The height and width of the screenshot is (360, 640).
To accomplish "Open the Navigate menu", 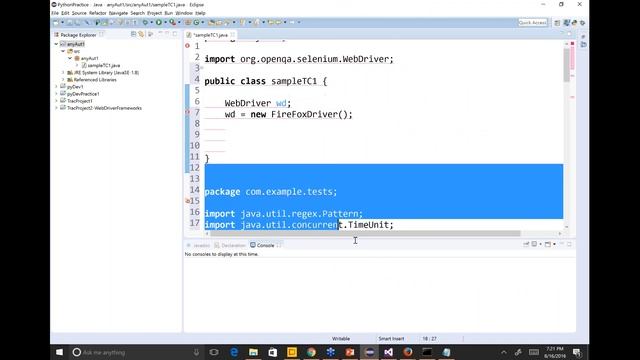I will click(x=118, y=13).
